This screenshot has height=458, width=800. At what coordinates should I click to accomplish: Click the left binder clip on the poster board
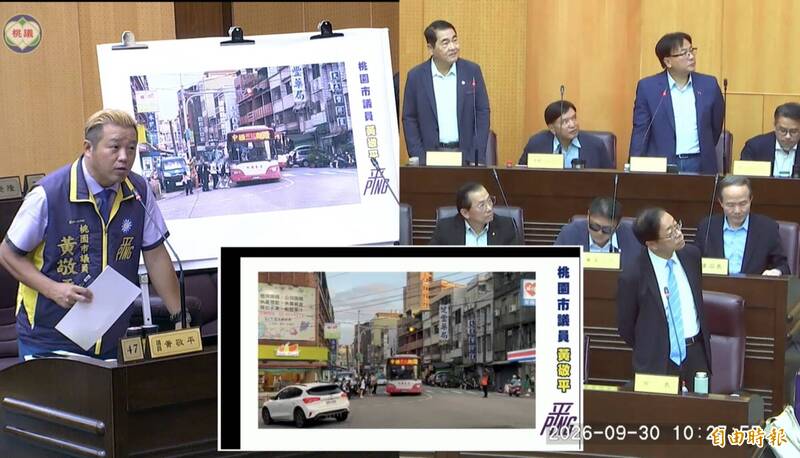tap(129, 41)
